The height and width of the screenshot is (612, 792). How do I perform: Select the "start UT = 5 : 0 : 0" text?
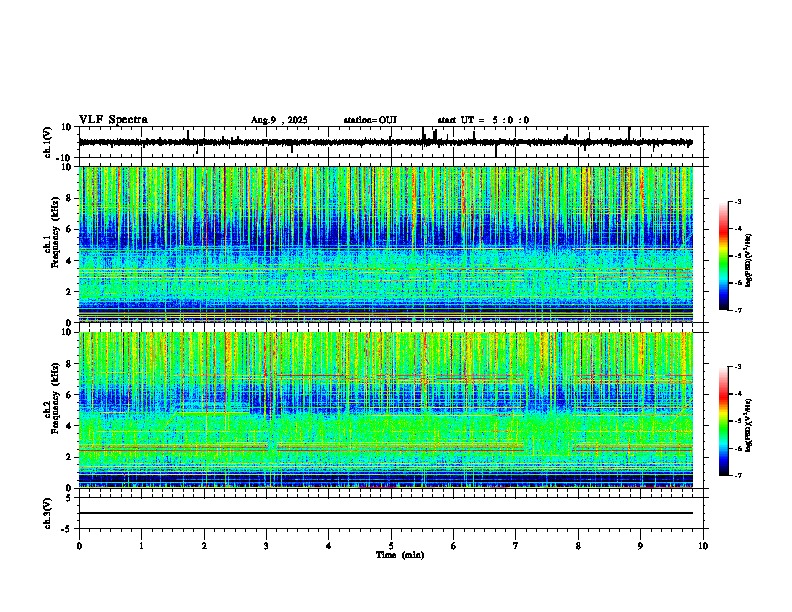point(483,120)
